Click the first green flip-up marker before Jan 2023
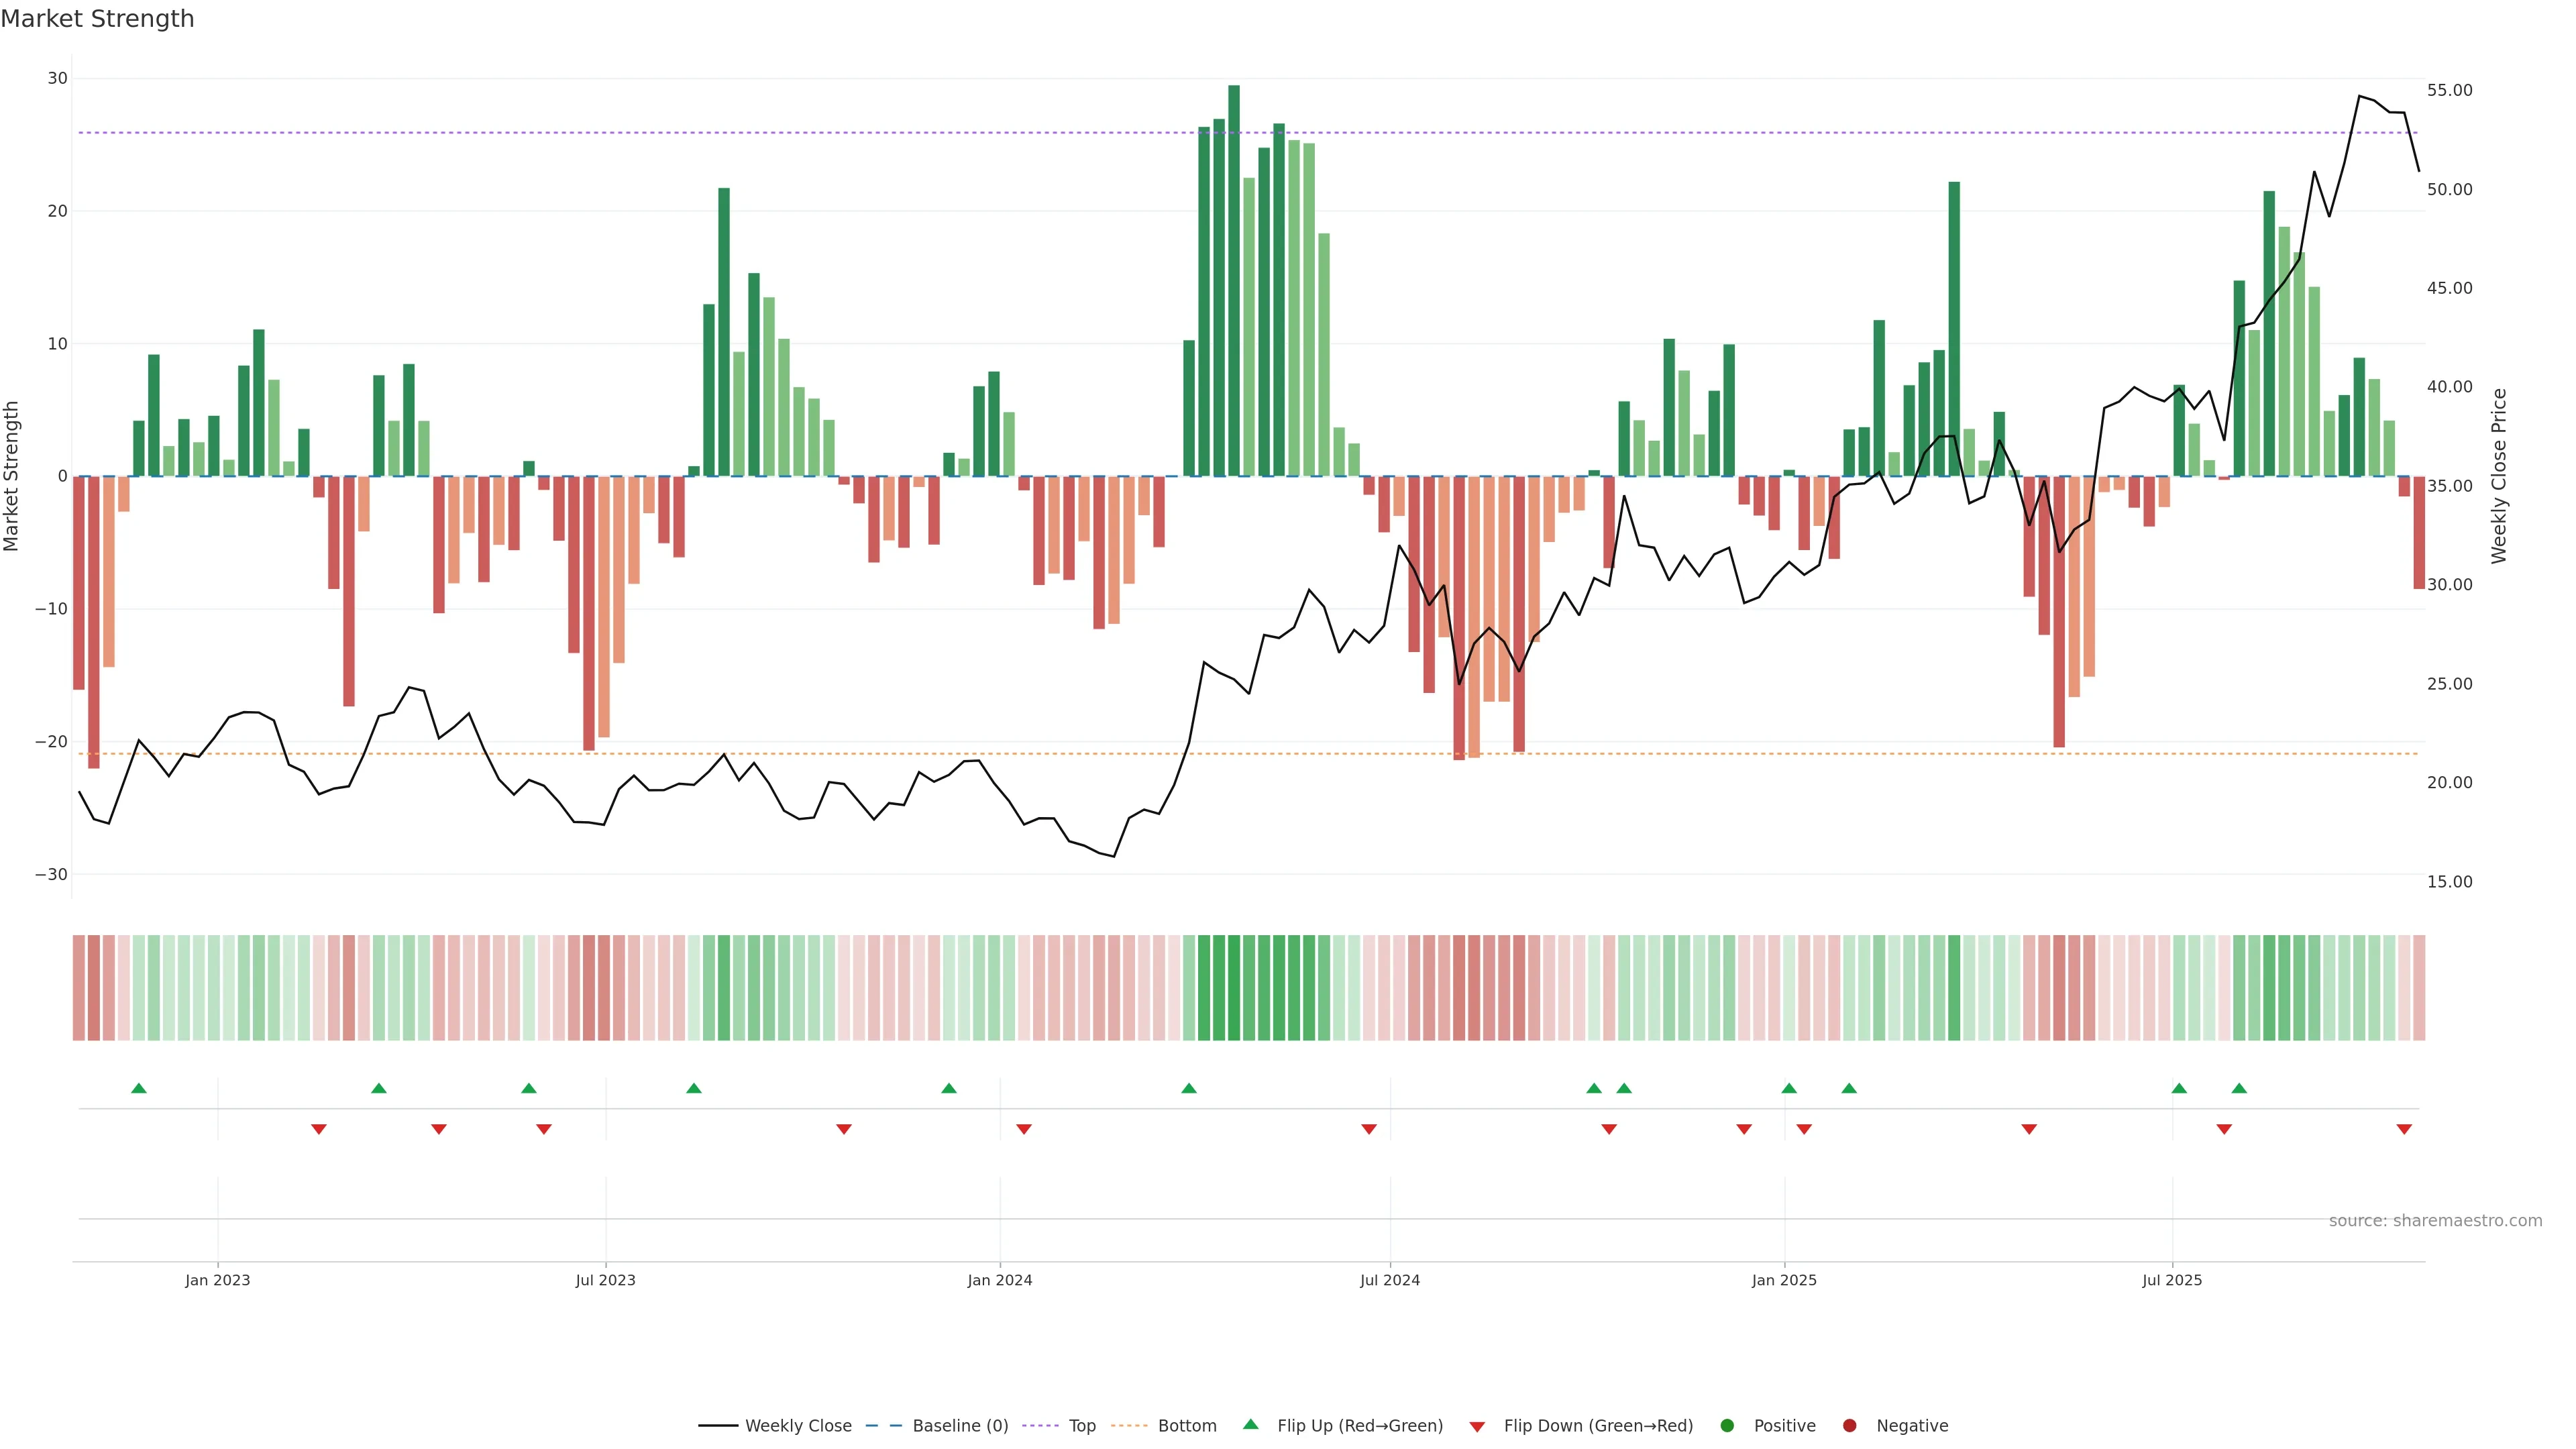Image resolution: width=2576 pixels, height=1449 pixels. click(x=139, y=1088)
